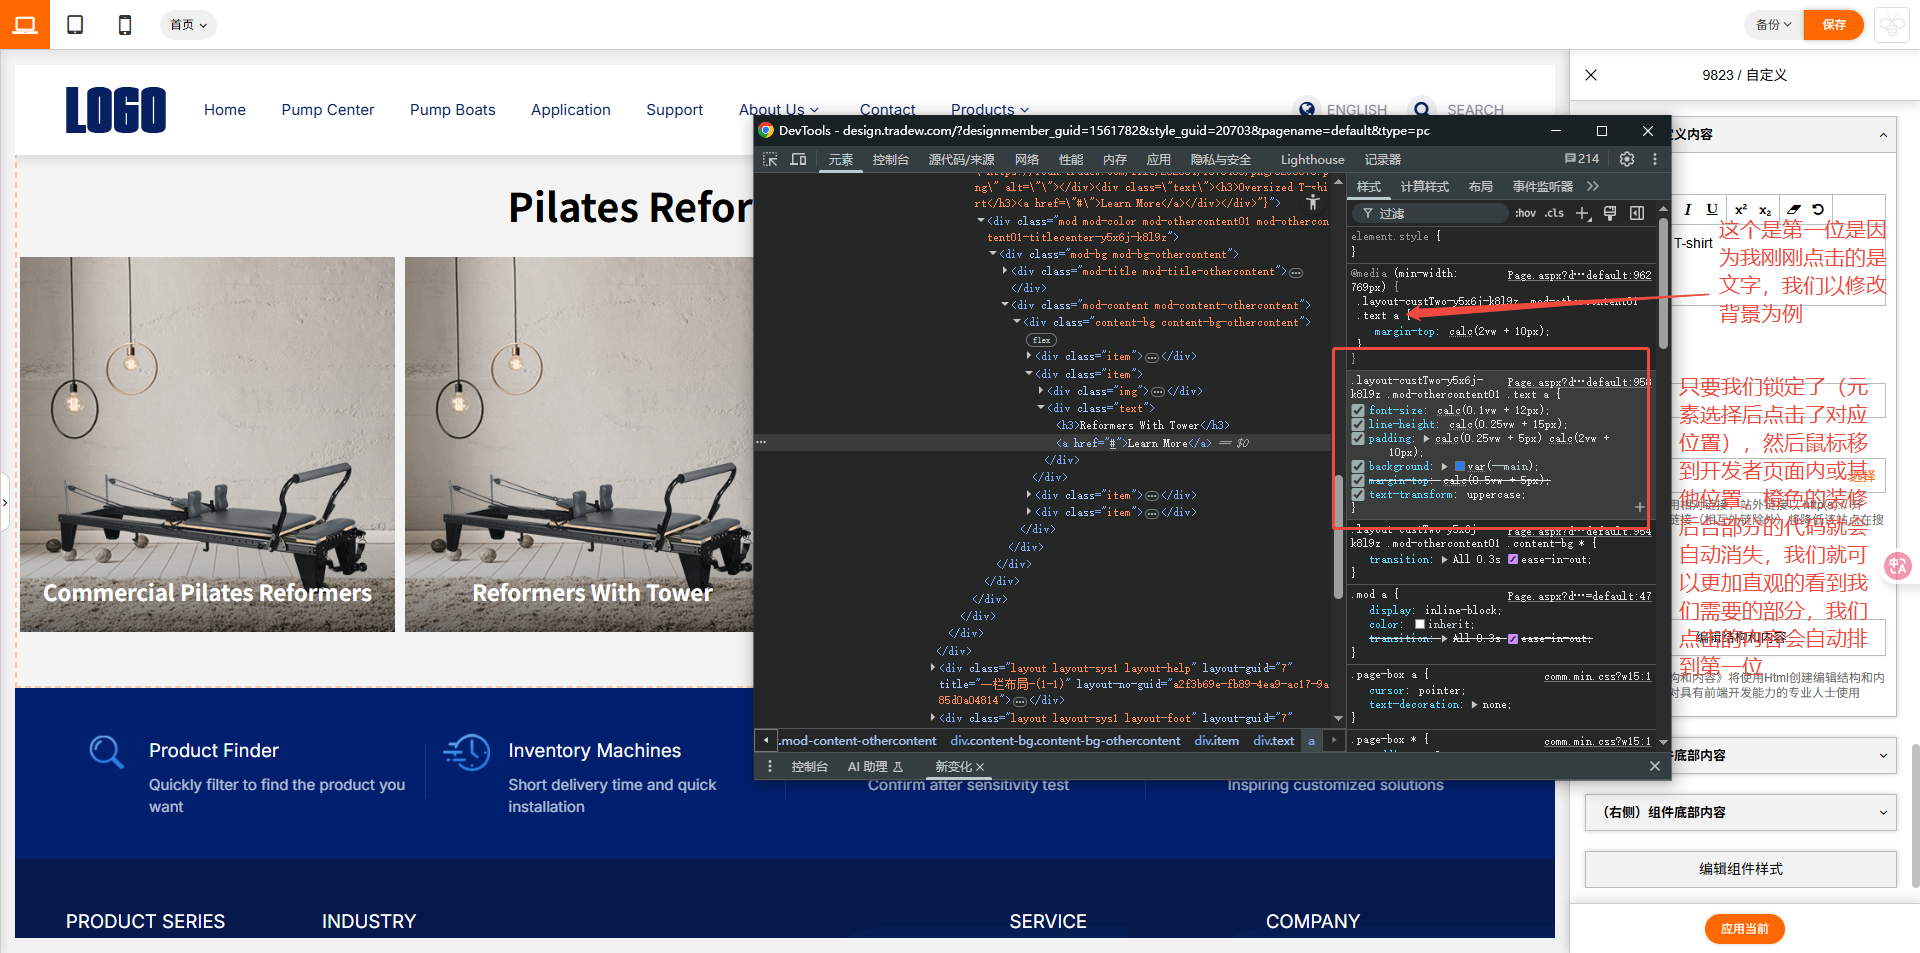Screen dimensions: 1920x953
Task: Click the globe language icon beside ENGLISH
Action: (1306, 109)
